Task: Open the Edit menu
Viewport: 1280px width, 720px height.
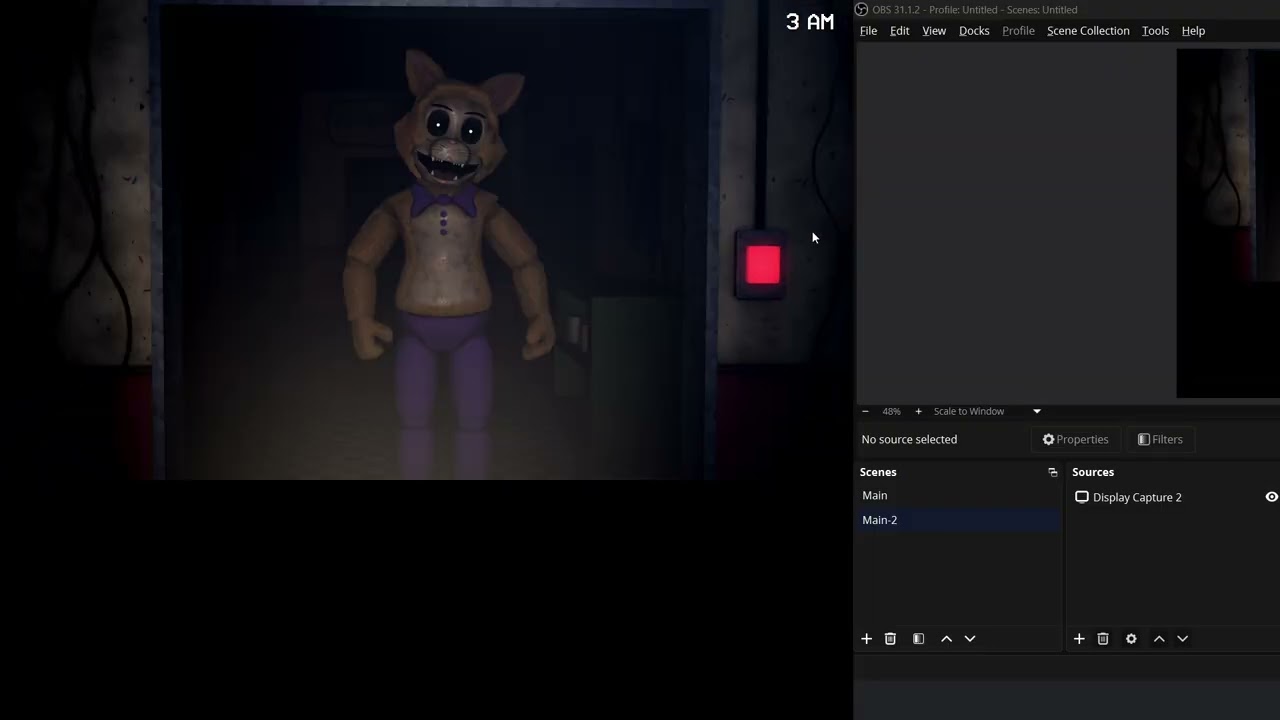Action: [899, 31]
